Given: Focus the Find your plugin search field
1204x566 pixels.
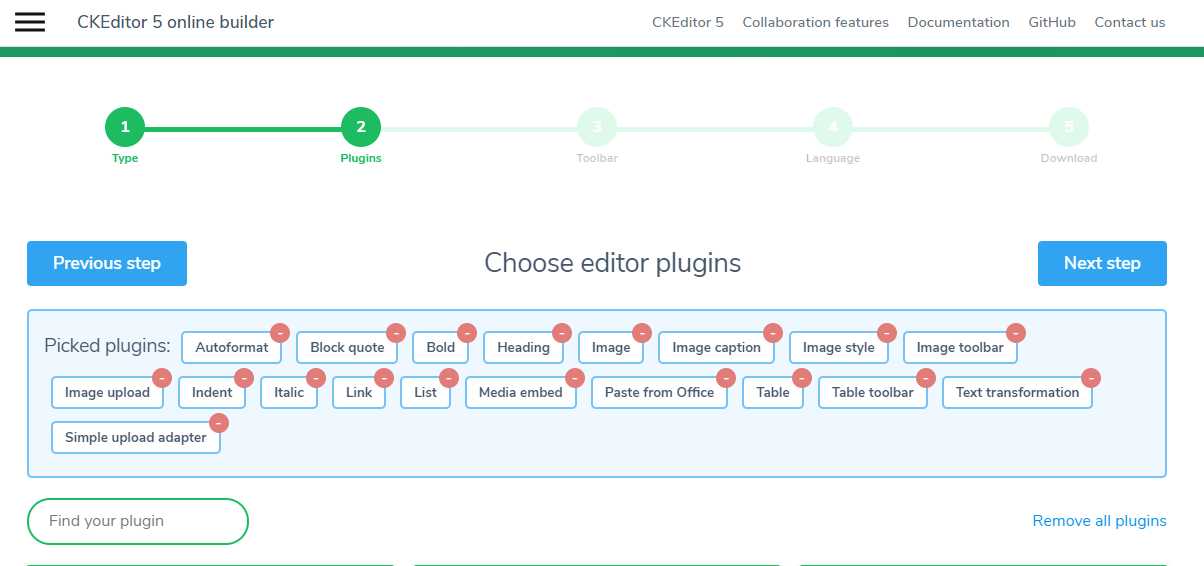Looking at the screenshot, I should click(x=137, y=521).
